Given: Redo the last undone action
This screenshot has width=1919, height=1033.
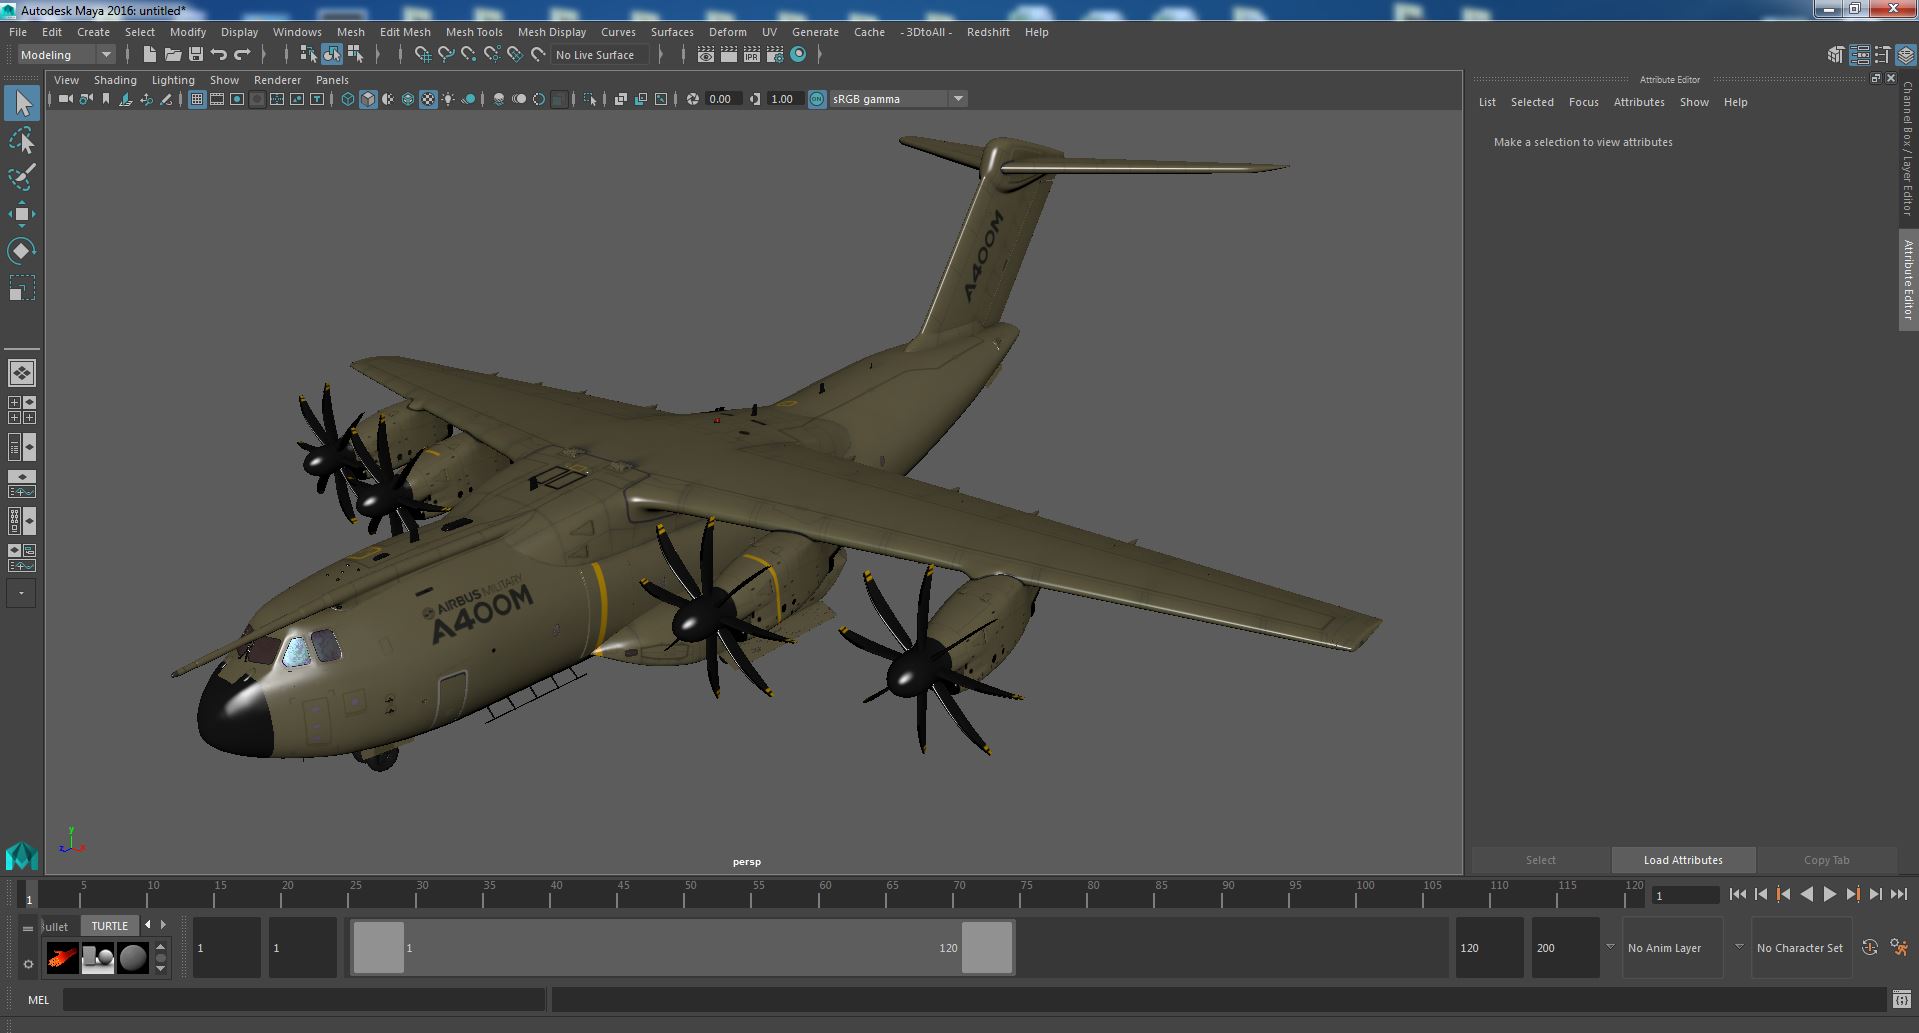Looking at the screenshot, I should tap(242, 55).
